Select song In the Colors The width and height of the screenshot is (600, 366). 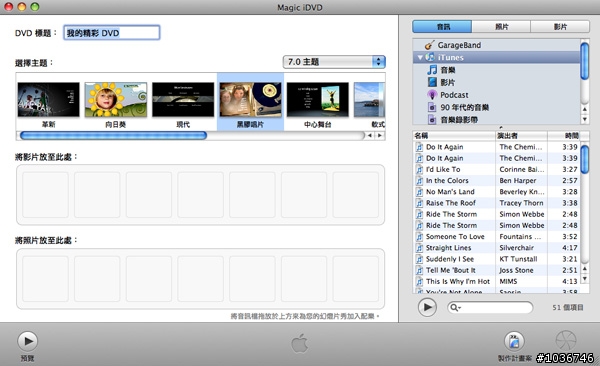point(447,180)
